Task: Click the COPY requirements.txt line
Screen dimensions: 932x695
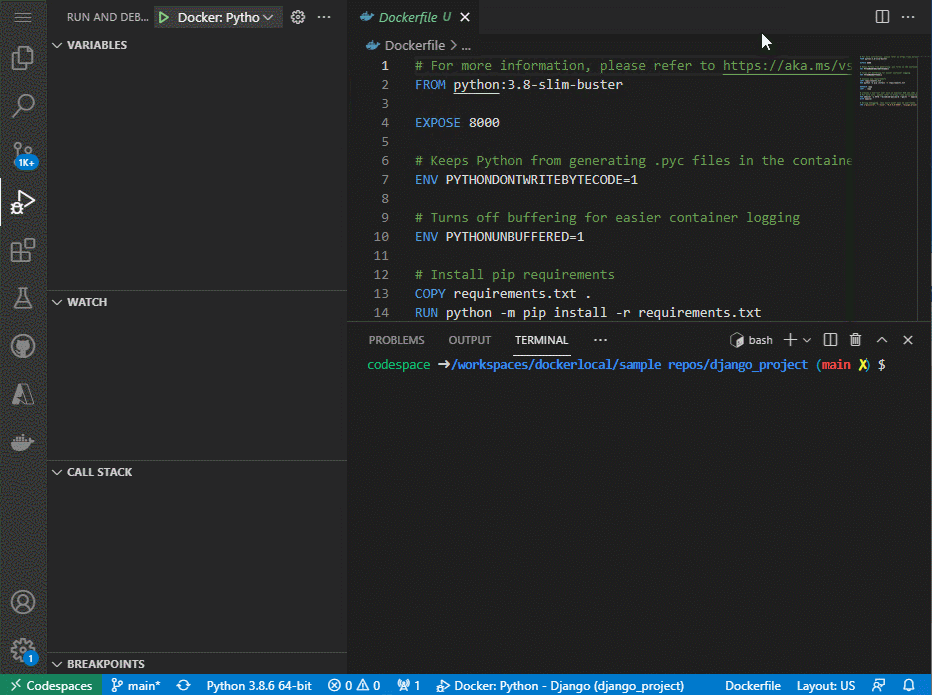Action: pos(503,294)
